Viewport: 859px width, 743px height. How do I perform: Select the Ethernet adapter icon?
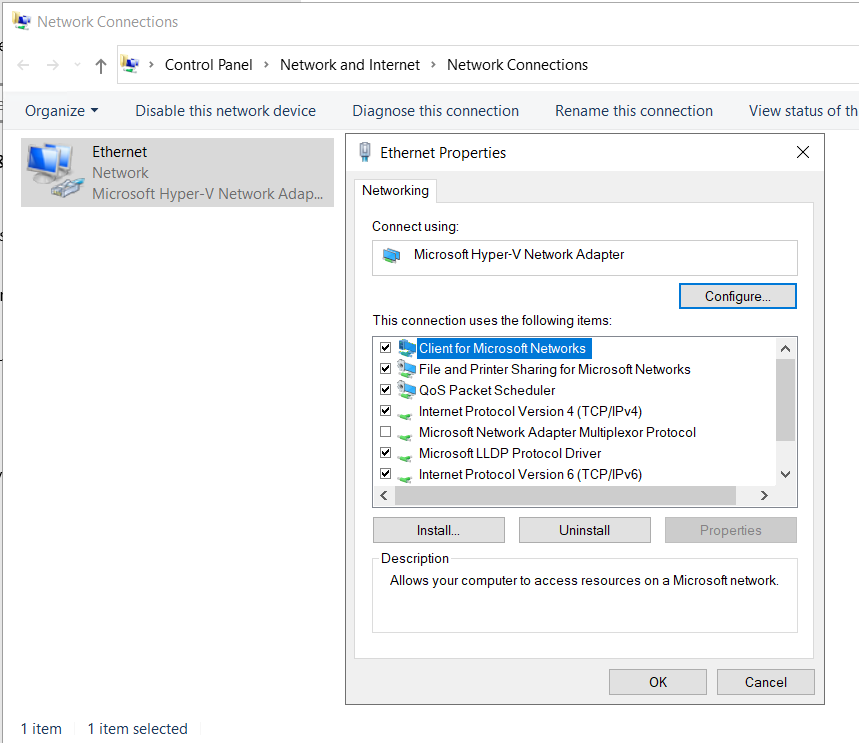click(x=55, y=171)
